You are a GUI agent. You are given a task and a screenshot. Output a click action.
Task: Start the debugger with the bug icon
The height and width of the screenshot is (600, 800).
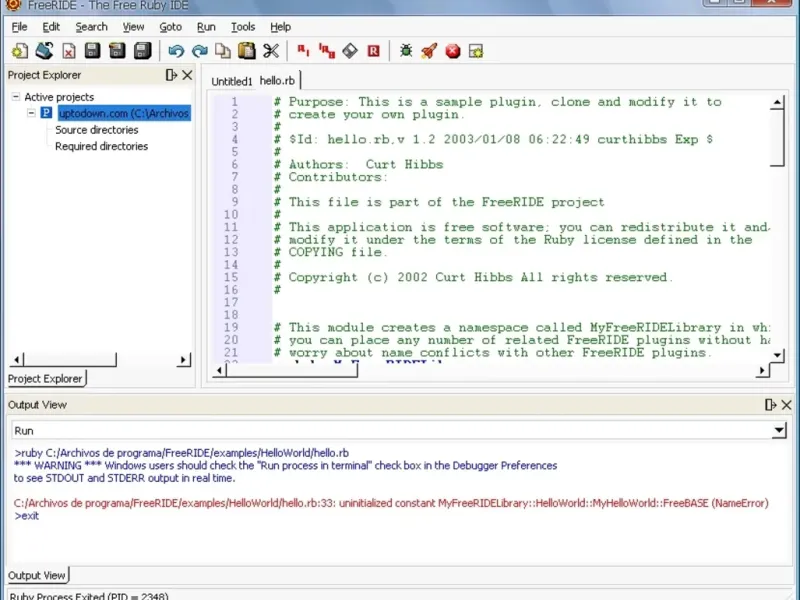[x=406, y=51]
